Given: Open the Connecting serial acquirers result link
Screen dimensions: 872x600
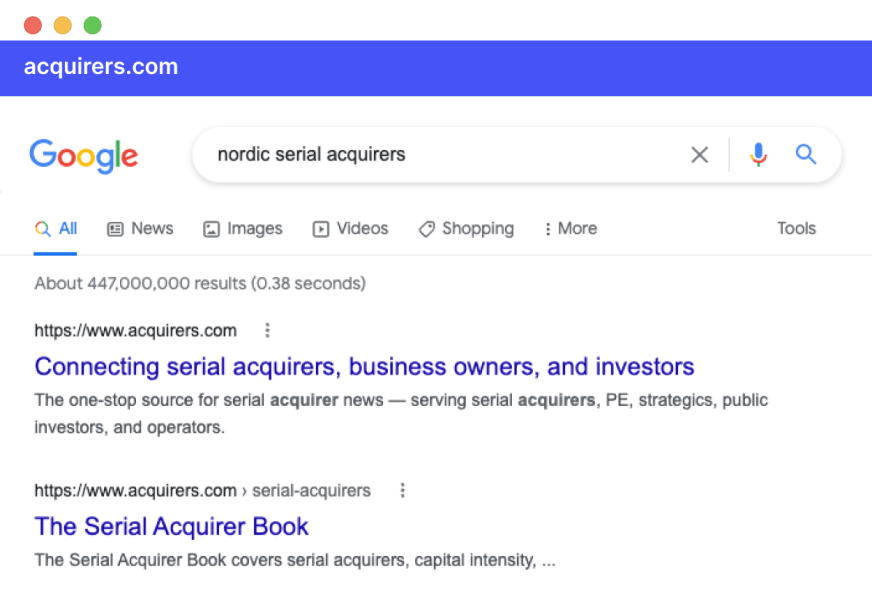Looking at the screenshot, I should pos(364,367).
